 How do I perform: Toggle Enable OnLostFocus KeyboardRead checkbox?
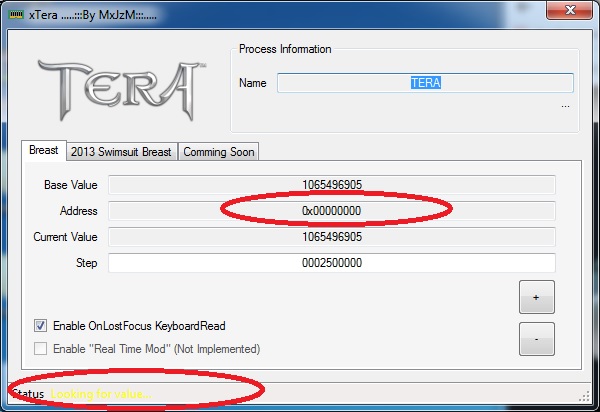(41, 325)
